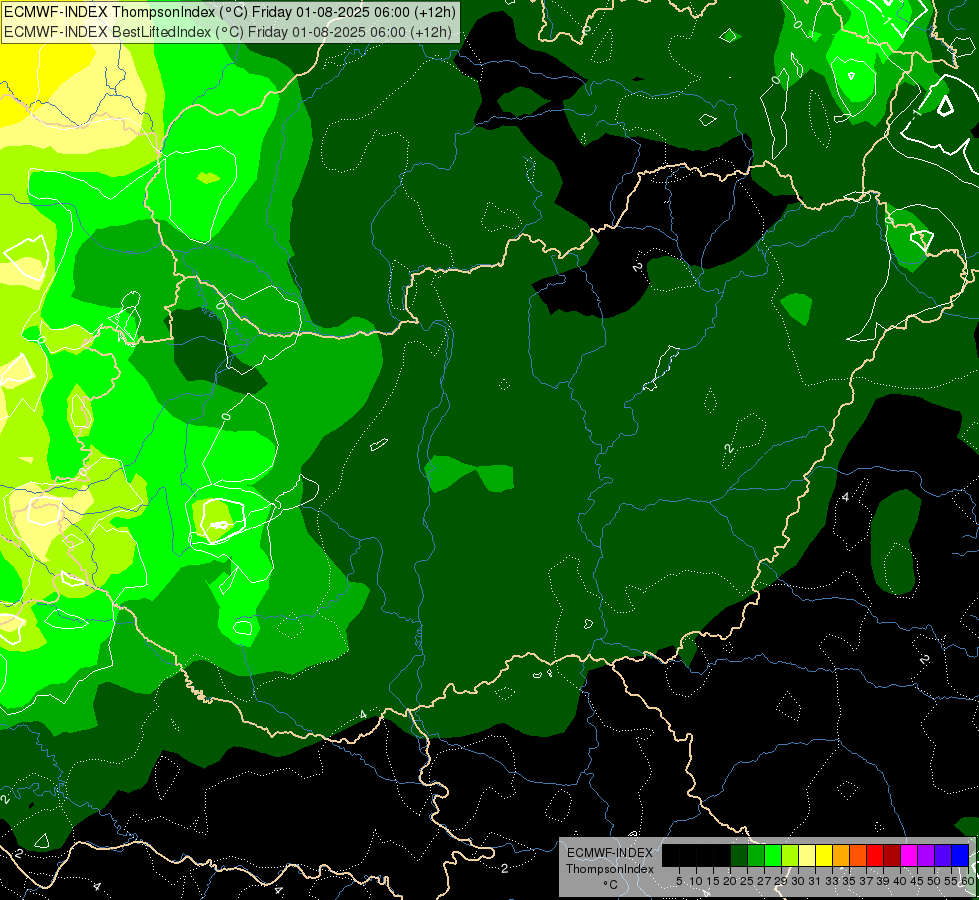Image resolution: width=979 pixels, height=900 pixels.
Task: Click the orange 33–35 legend swatch
Action: (x=841, y=855)
